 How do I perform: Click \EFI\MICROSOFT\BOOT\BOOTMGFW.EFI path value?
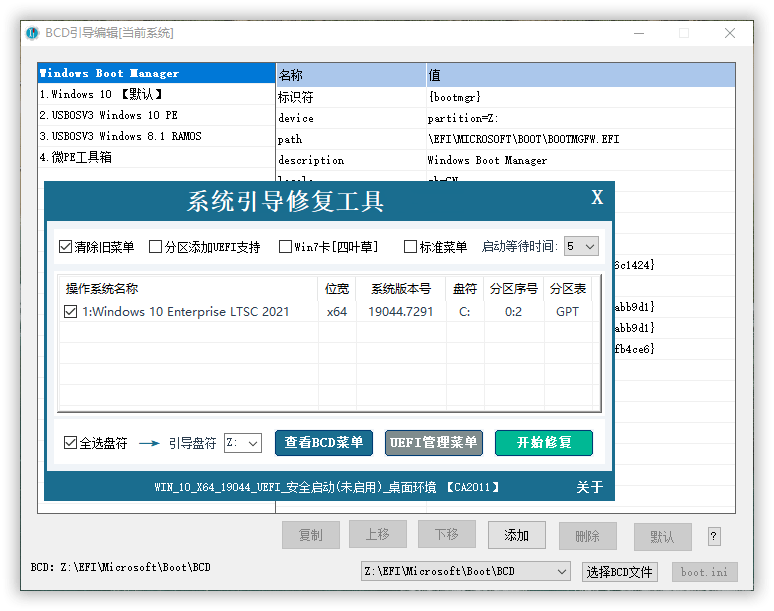coord(523,139)
